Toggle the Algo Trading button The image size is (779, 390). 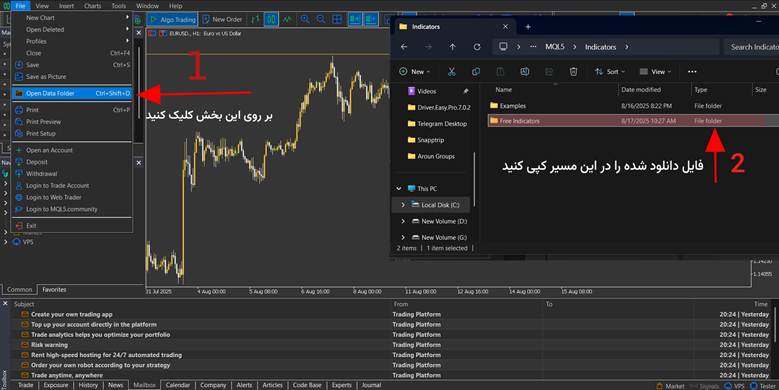tap(172, 19)
